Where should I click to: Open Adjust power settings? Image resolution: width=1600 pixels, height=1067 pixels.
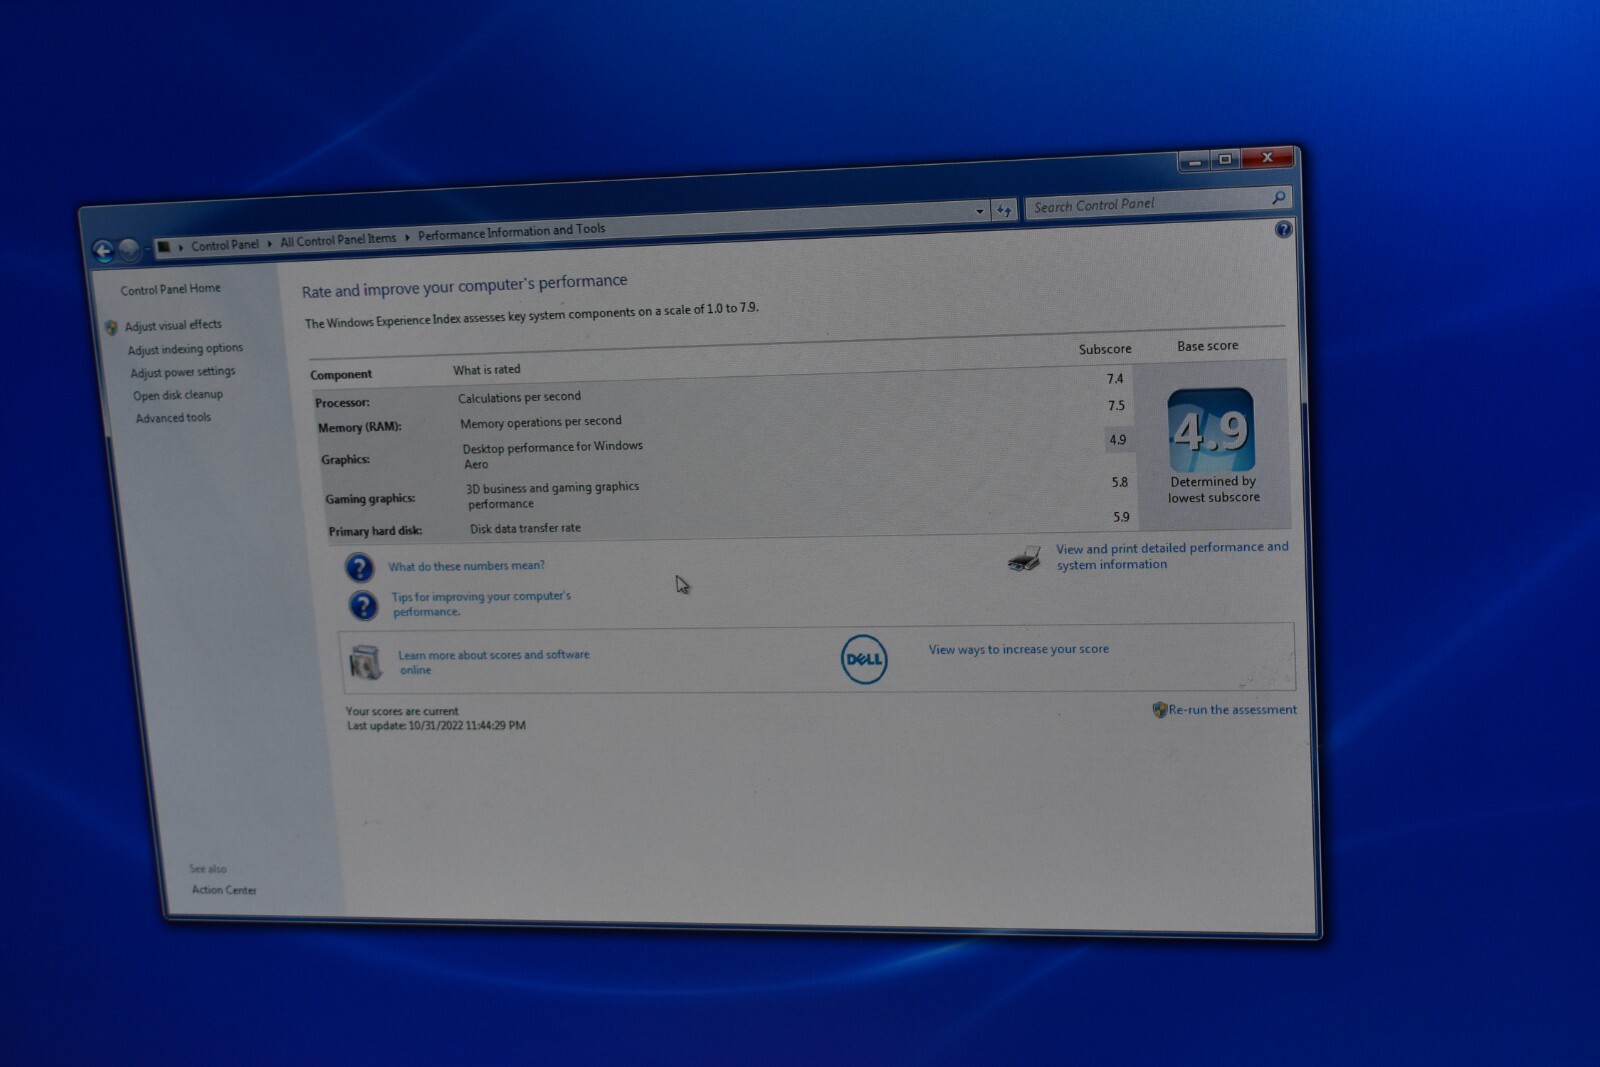click(x=183, y=372)
